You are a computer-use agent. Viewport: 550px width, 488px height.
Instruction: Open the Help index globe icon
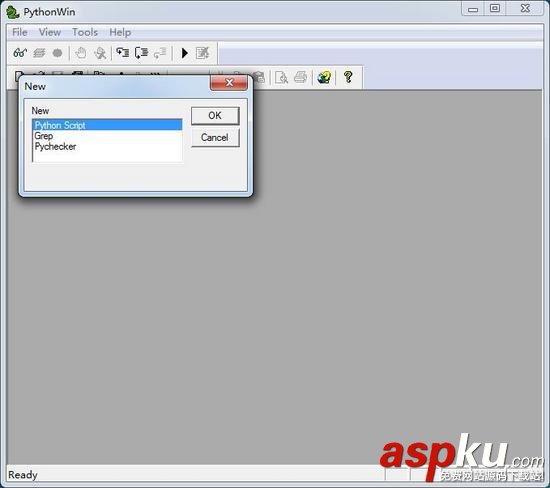pos(324,77)
